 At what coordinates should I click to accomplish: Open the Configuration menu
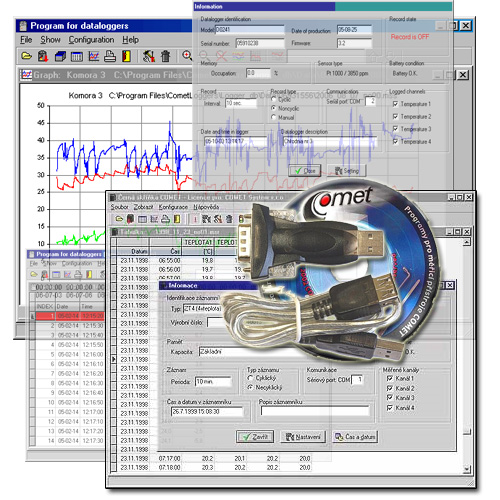point(91,40)
